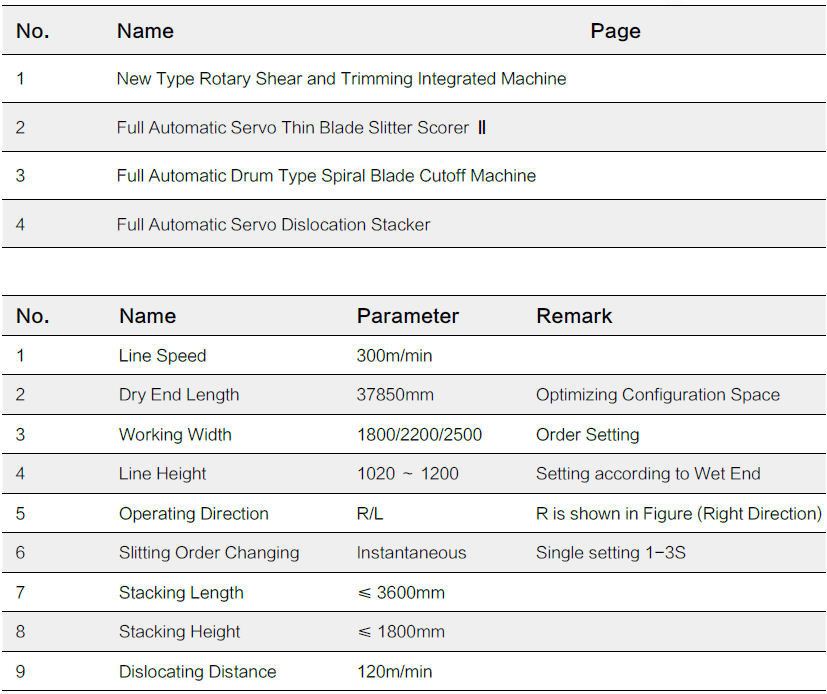Select the '≤ 3600mm' stacking length value
The width and height of the screenshot is (827, 694).
click(401, 593)
